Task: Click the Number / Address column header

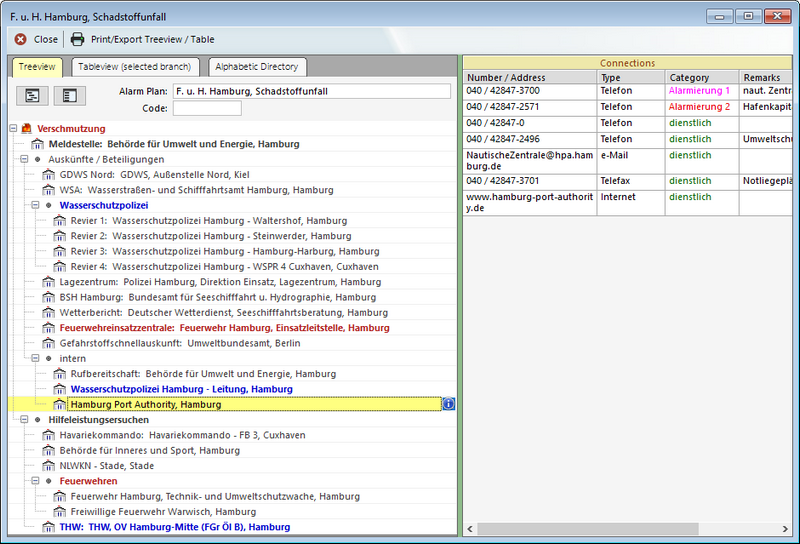Action: [530, 78]
